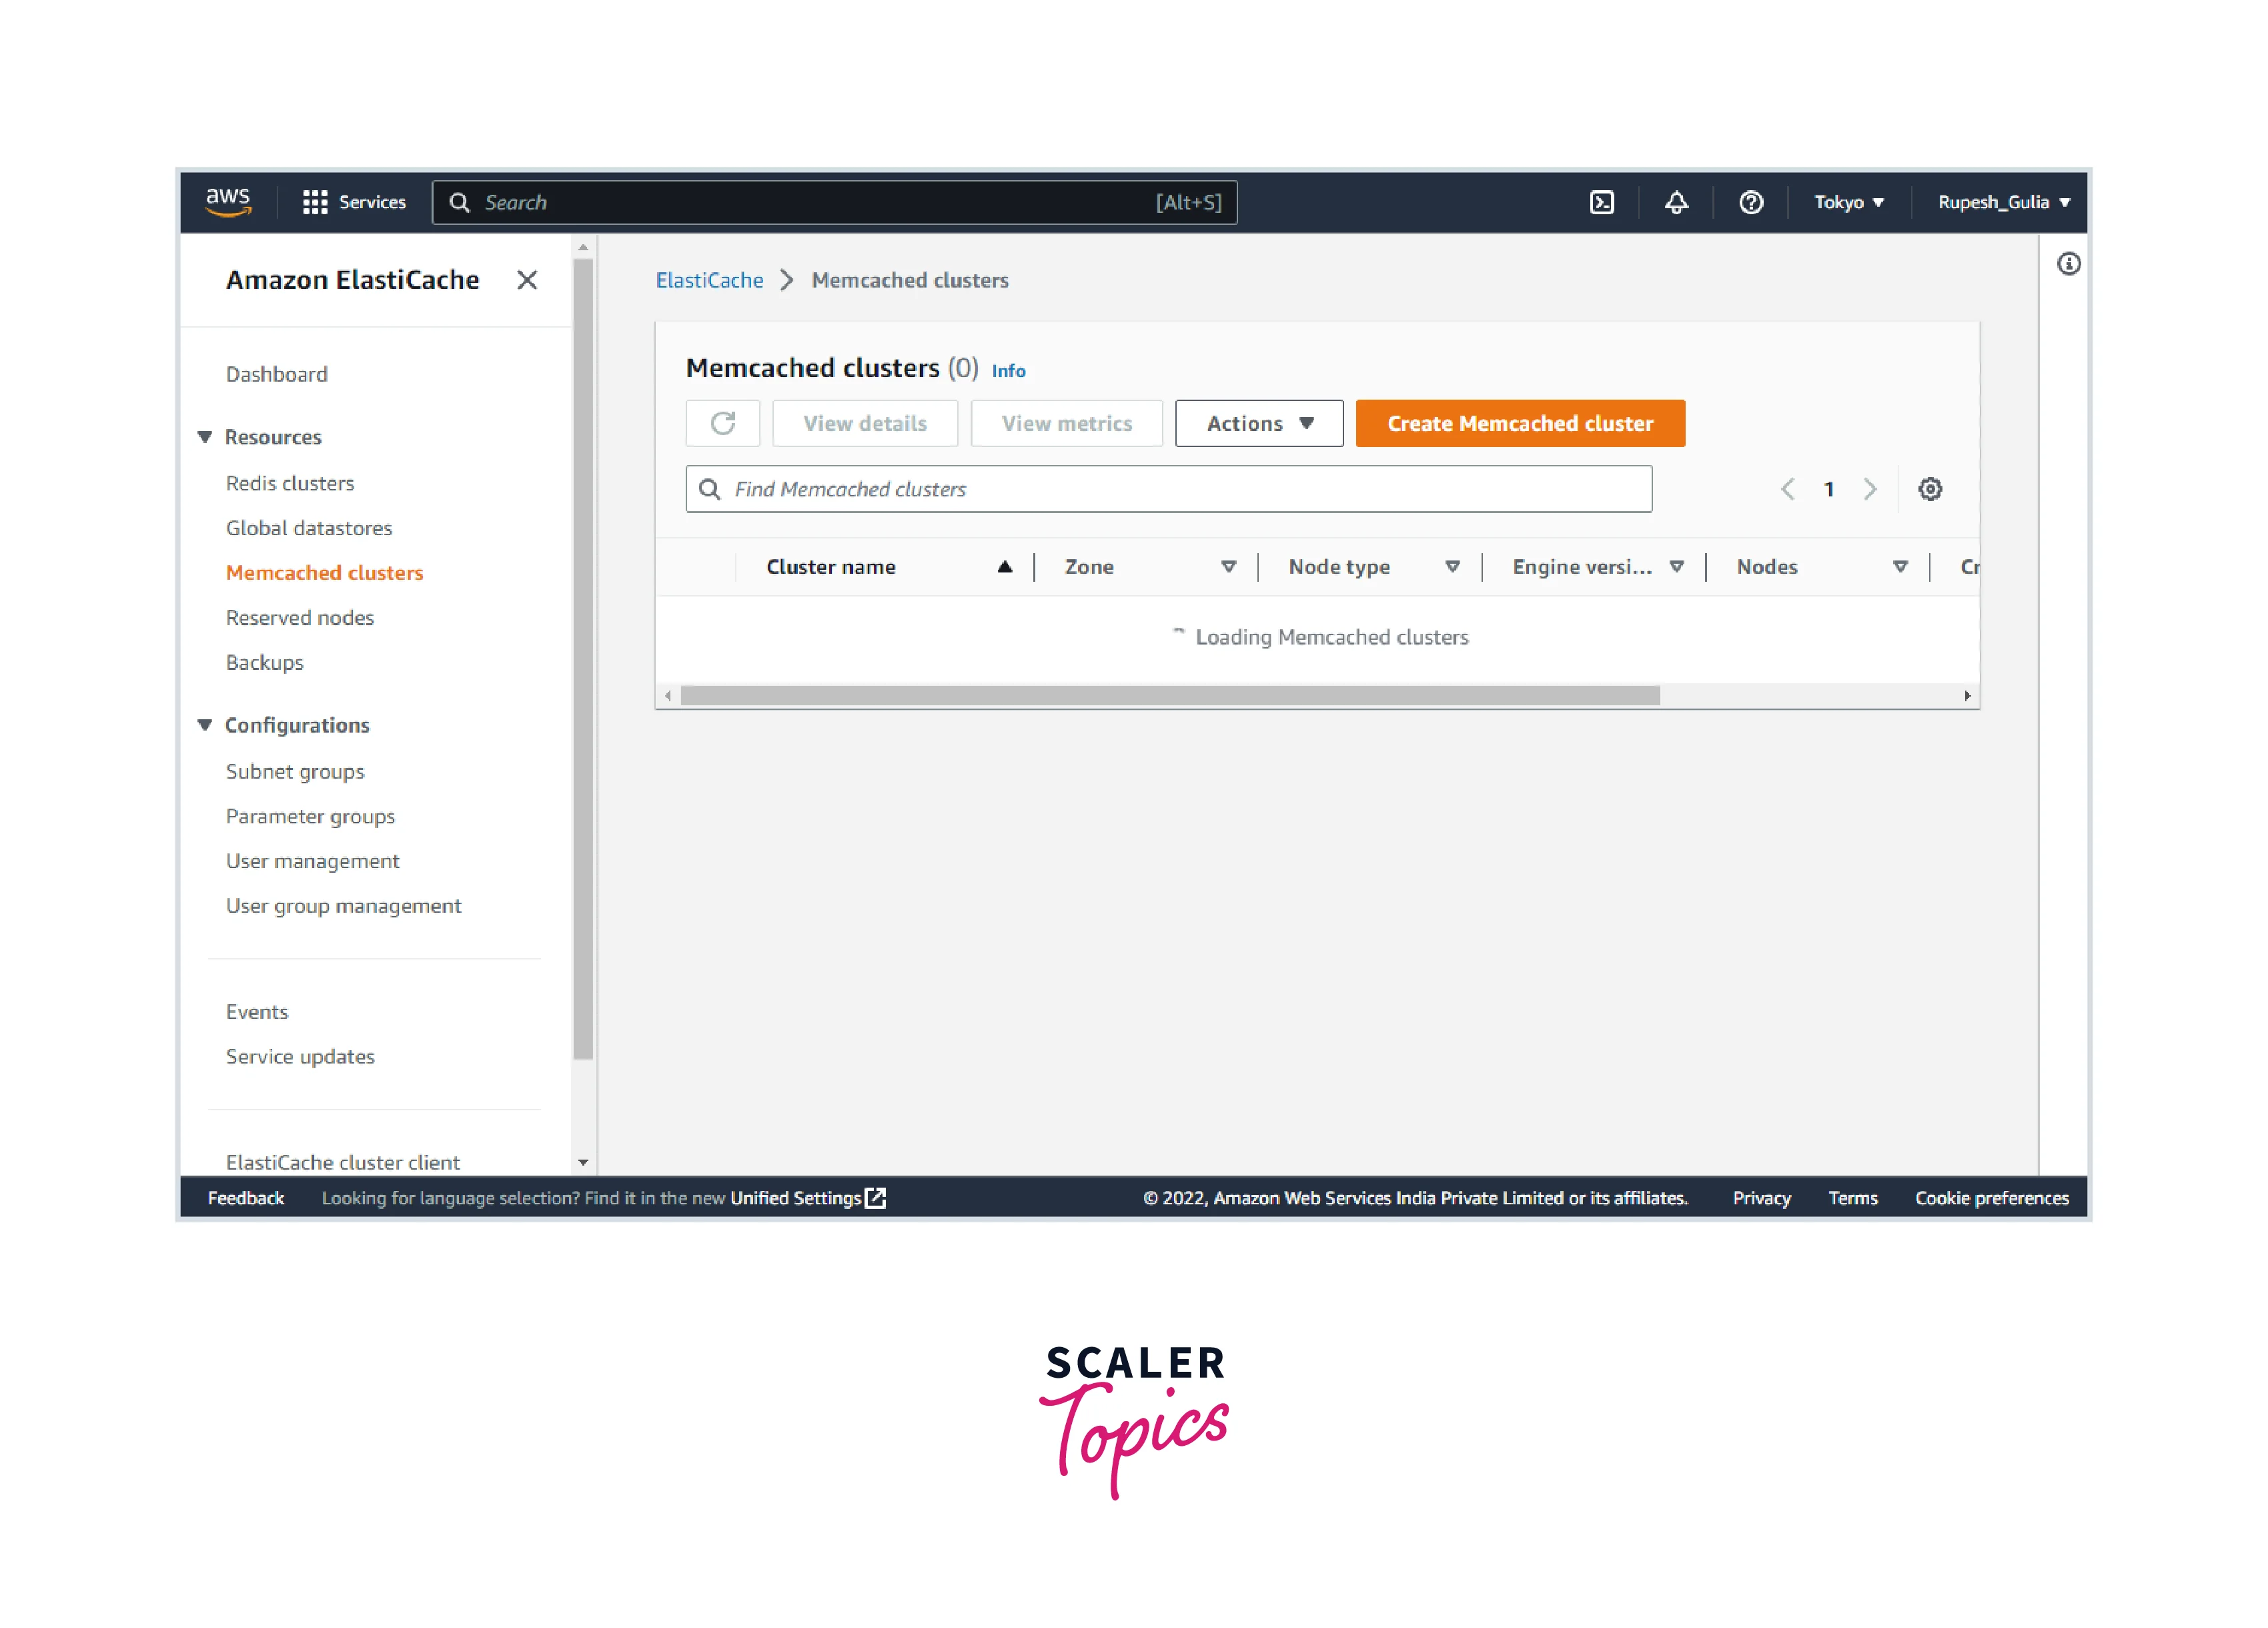
Task: Open the Actions dropdown
Action: tap(1258, 423)
